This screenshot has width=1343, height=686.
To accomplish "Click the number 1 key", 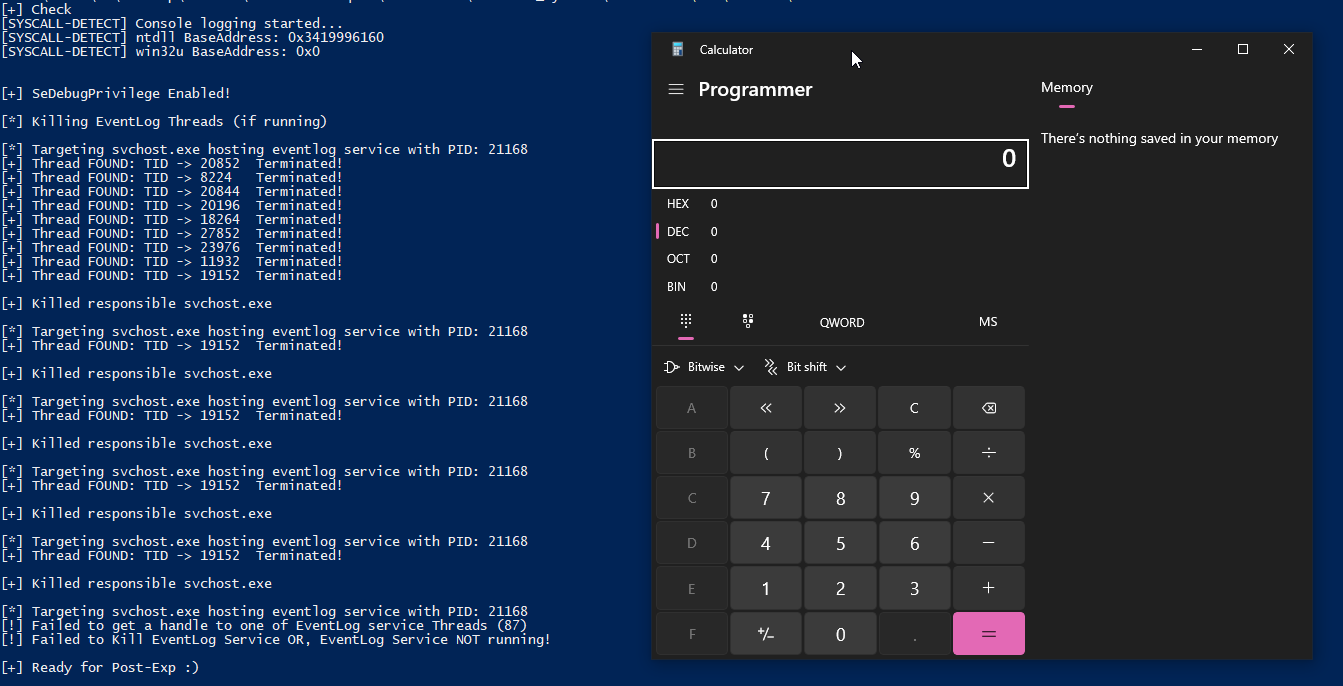I will [x=766, y=588].
